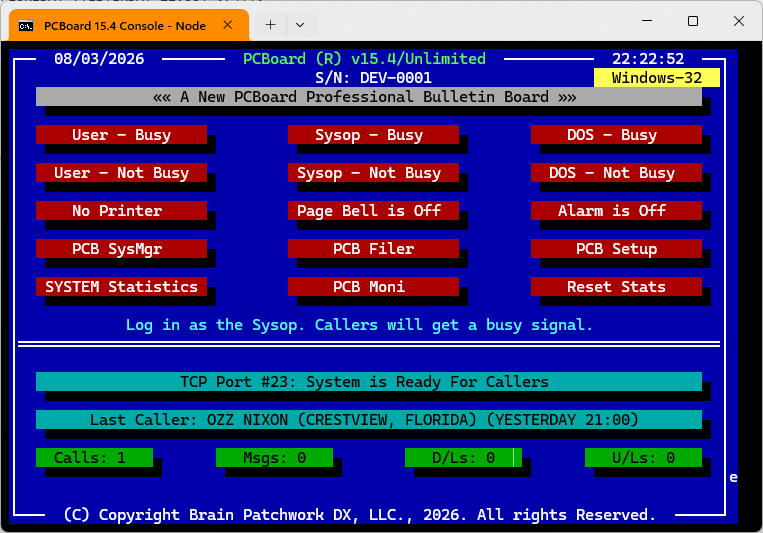Click the Copyright Brain Patchwork DX line
The height and width of the screenshot is (533, 763).
tap(360, 515)
